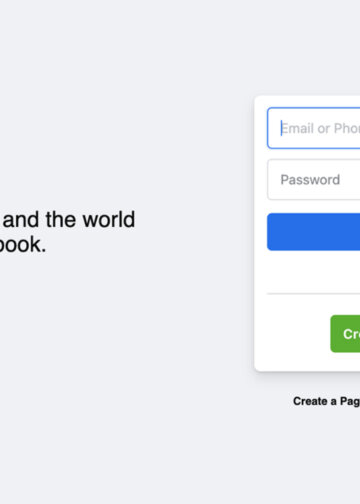
Task: Click white card space below blue button
Action: (314, 272)
